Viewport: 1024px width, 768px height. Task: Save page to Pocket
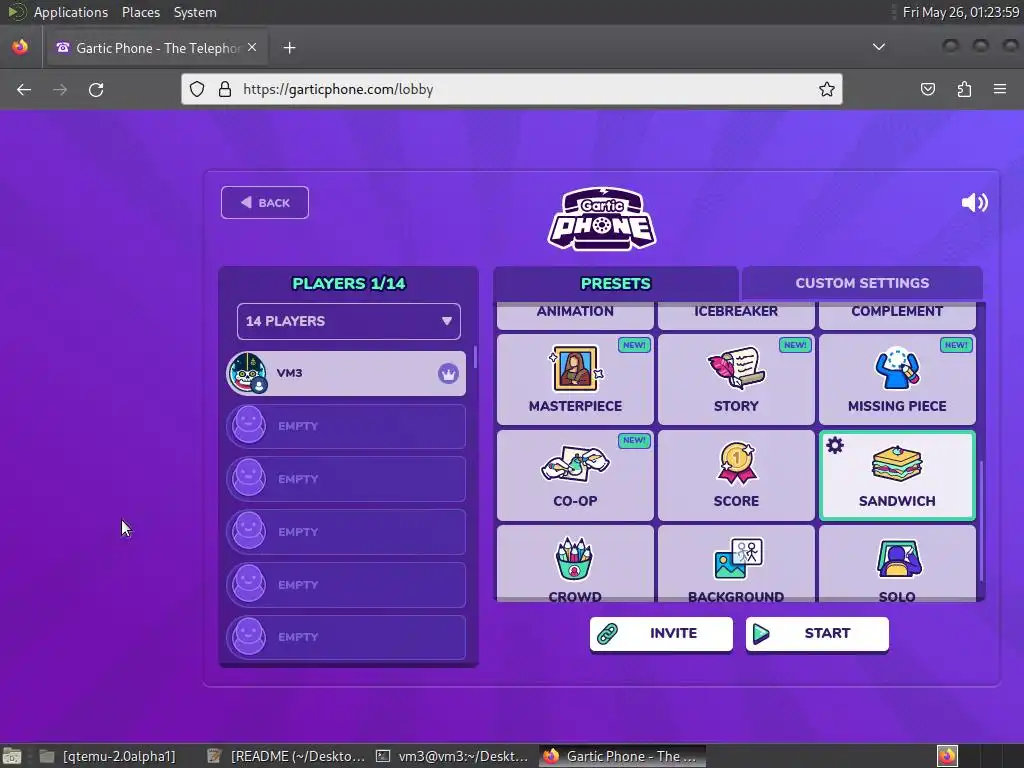tap(928, 89)
